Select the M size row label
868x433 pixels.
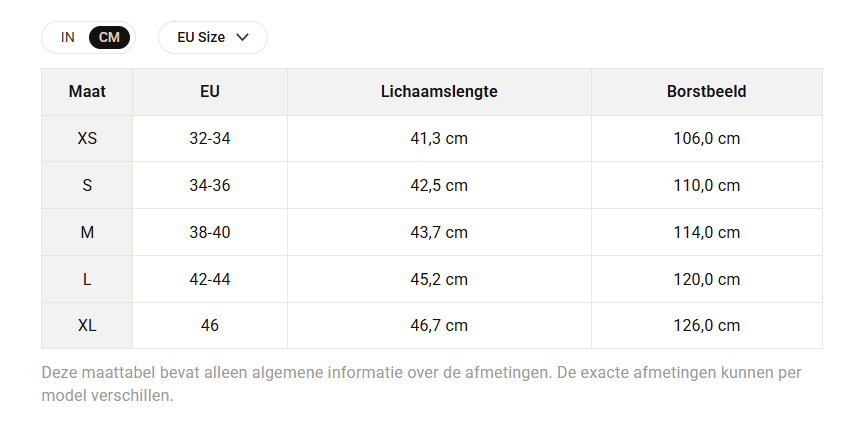coord(87,232)
